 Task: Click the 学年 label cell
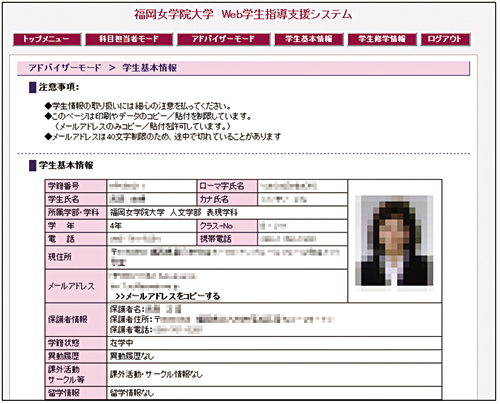click(76, 226)
